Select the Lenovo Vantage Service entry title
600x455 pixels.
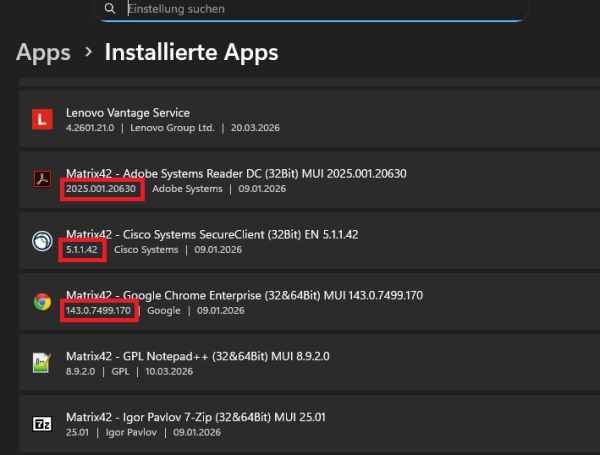click(x=128, y=113)
